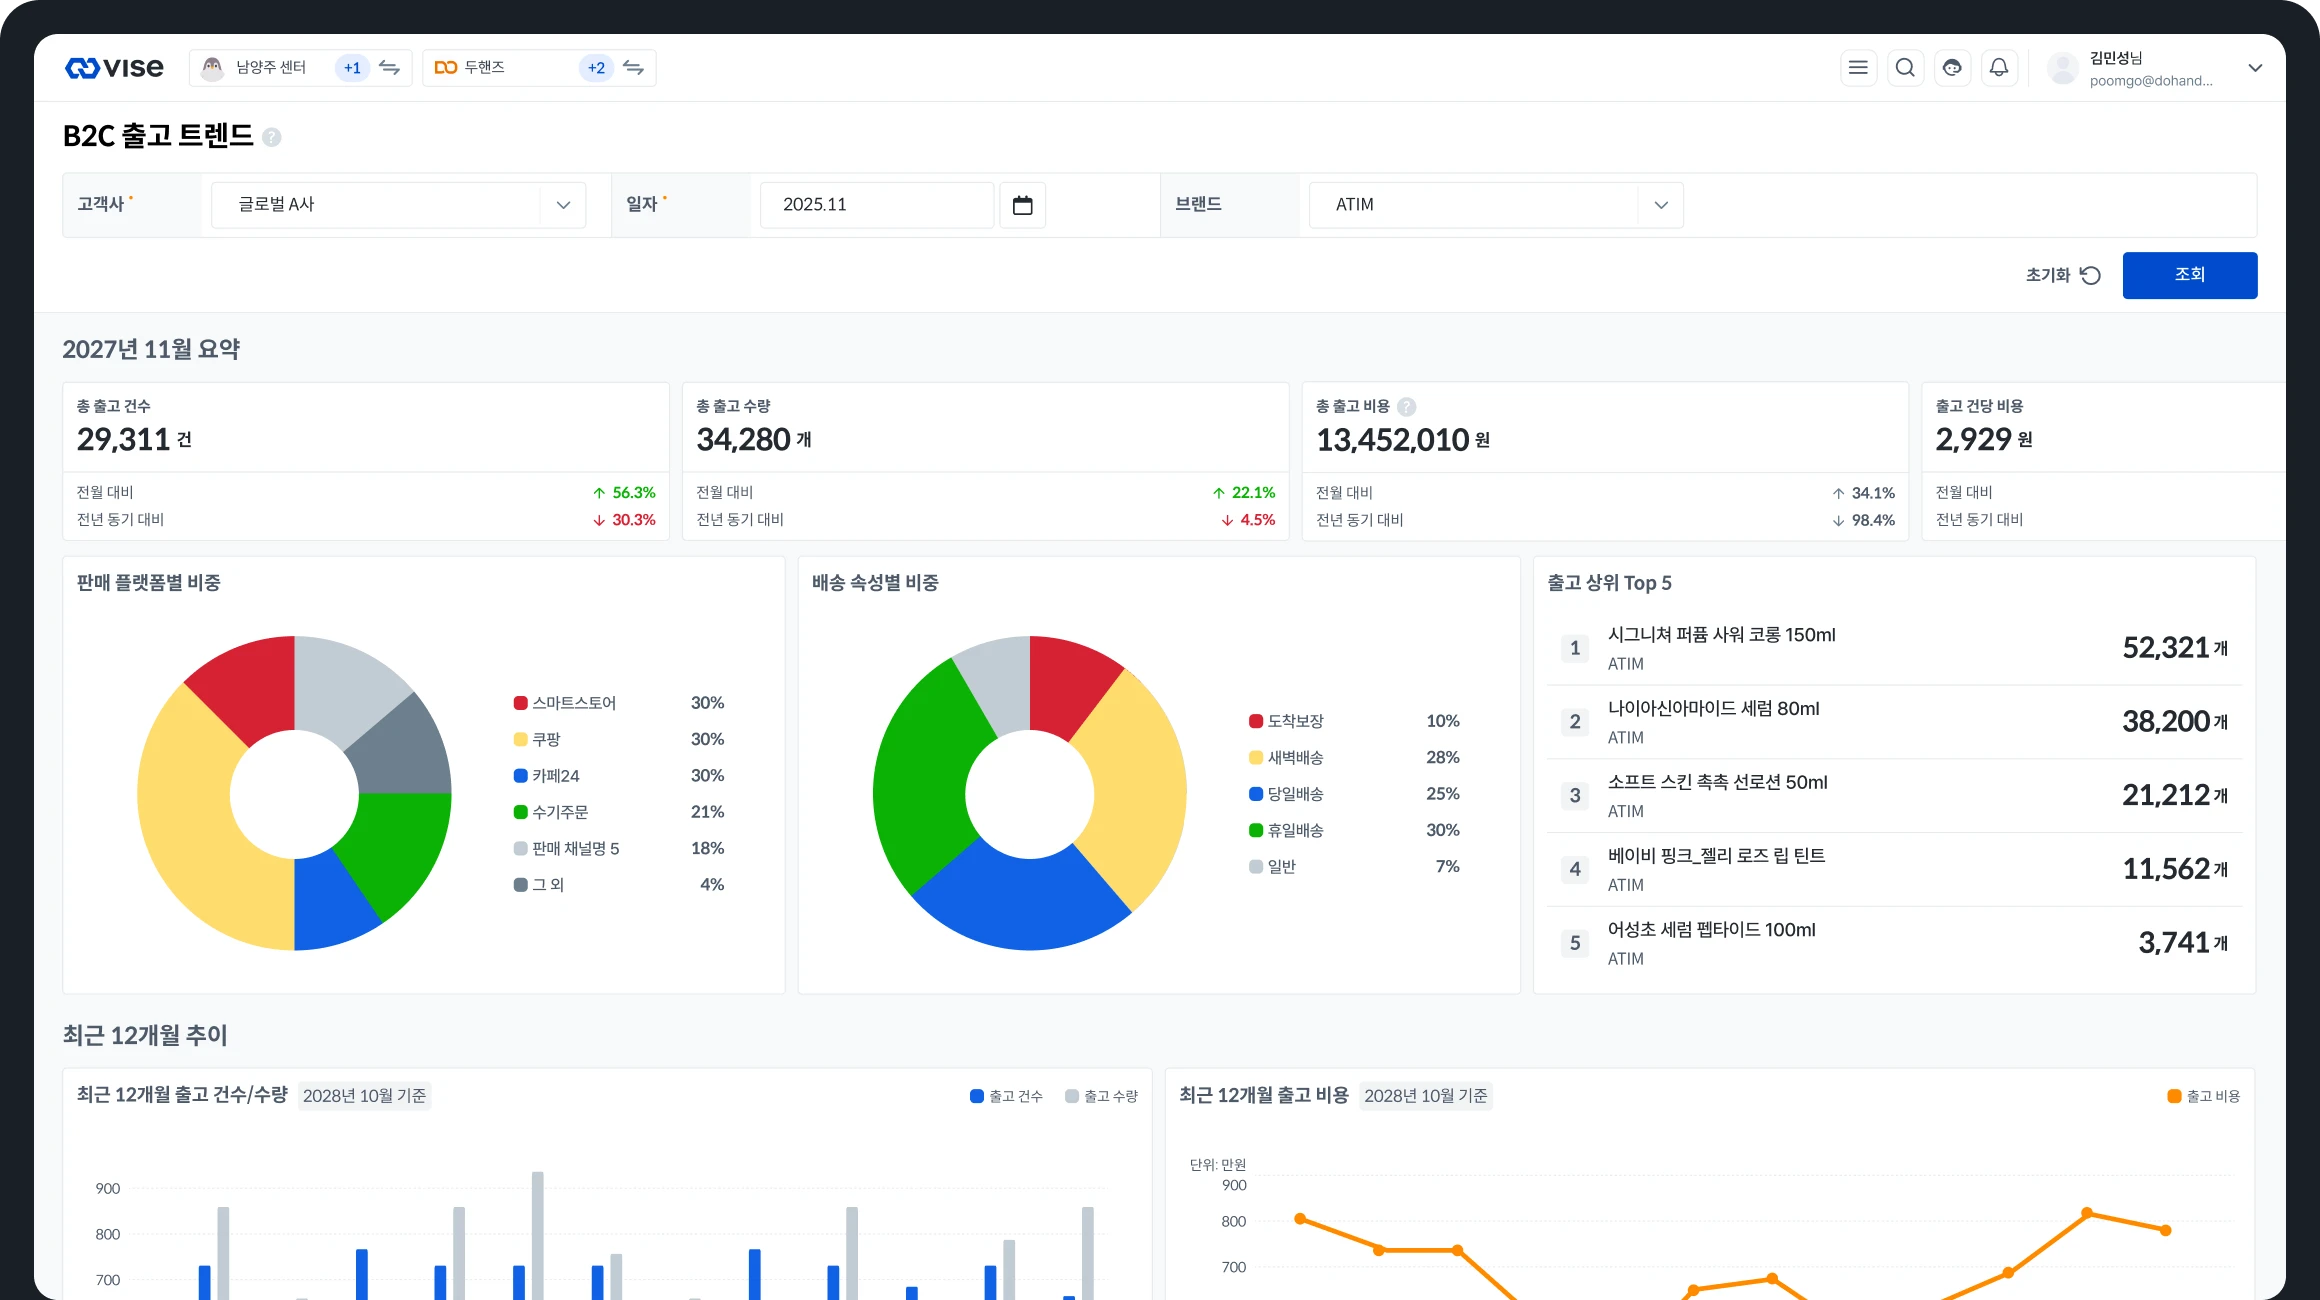Click the vise logo
Screen dimensions: 2320x1300
coord(114,67)
